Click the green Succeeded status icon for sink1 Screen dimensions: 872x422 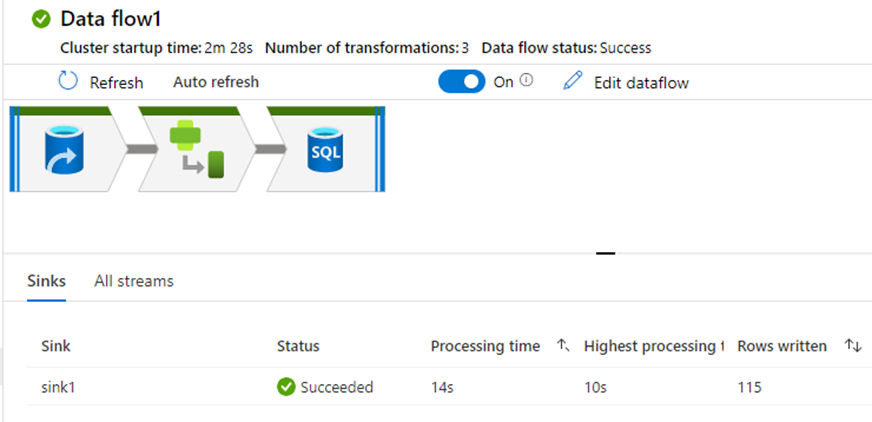(x=285, y=387)
